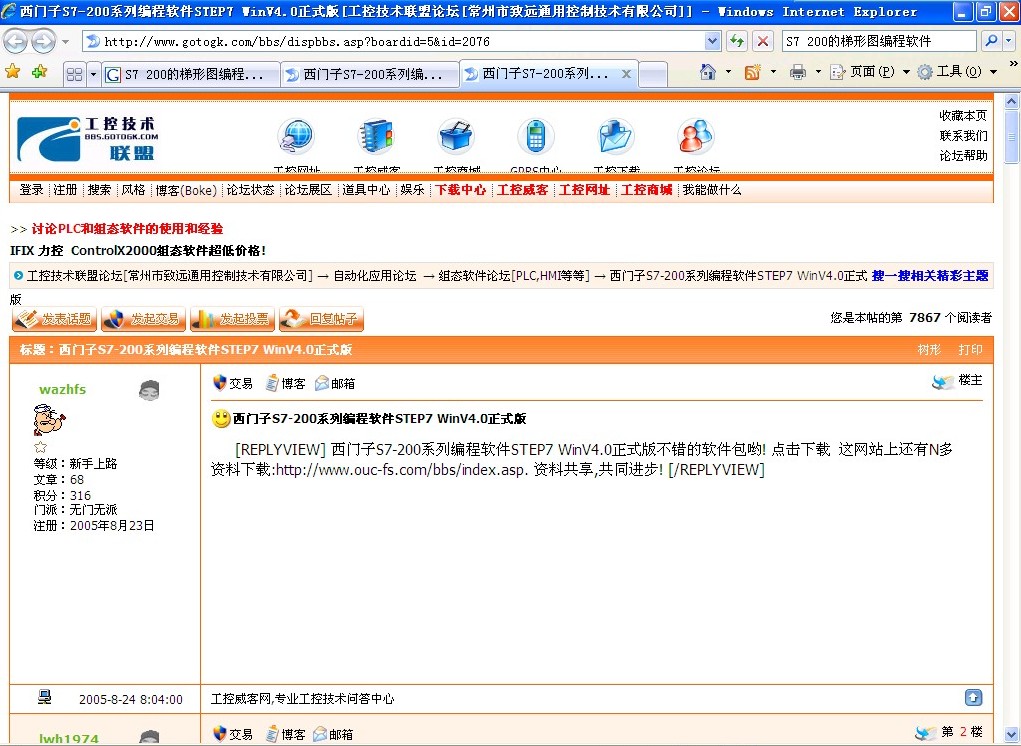Open the 我能做什么 nav item
This screenshot has width=1021, height=746.
[x=712, y=189]
